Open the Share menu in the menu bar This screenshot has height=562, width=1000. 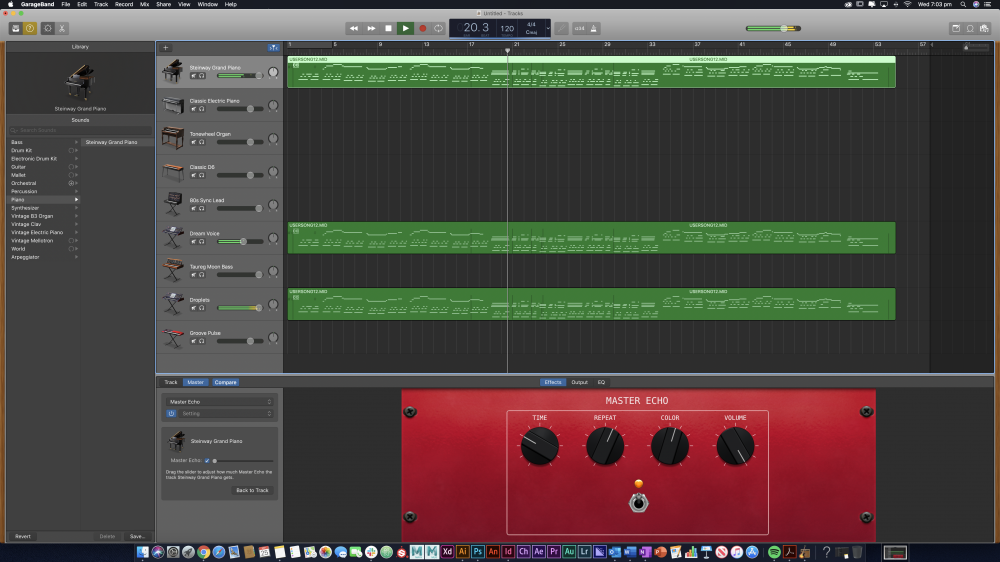point(163,4)
